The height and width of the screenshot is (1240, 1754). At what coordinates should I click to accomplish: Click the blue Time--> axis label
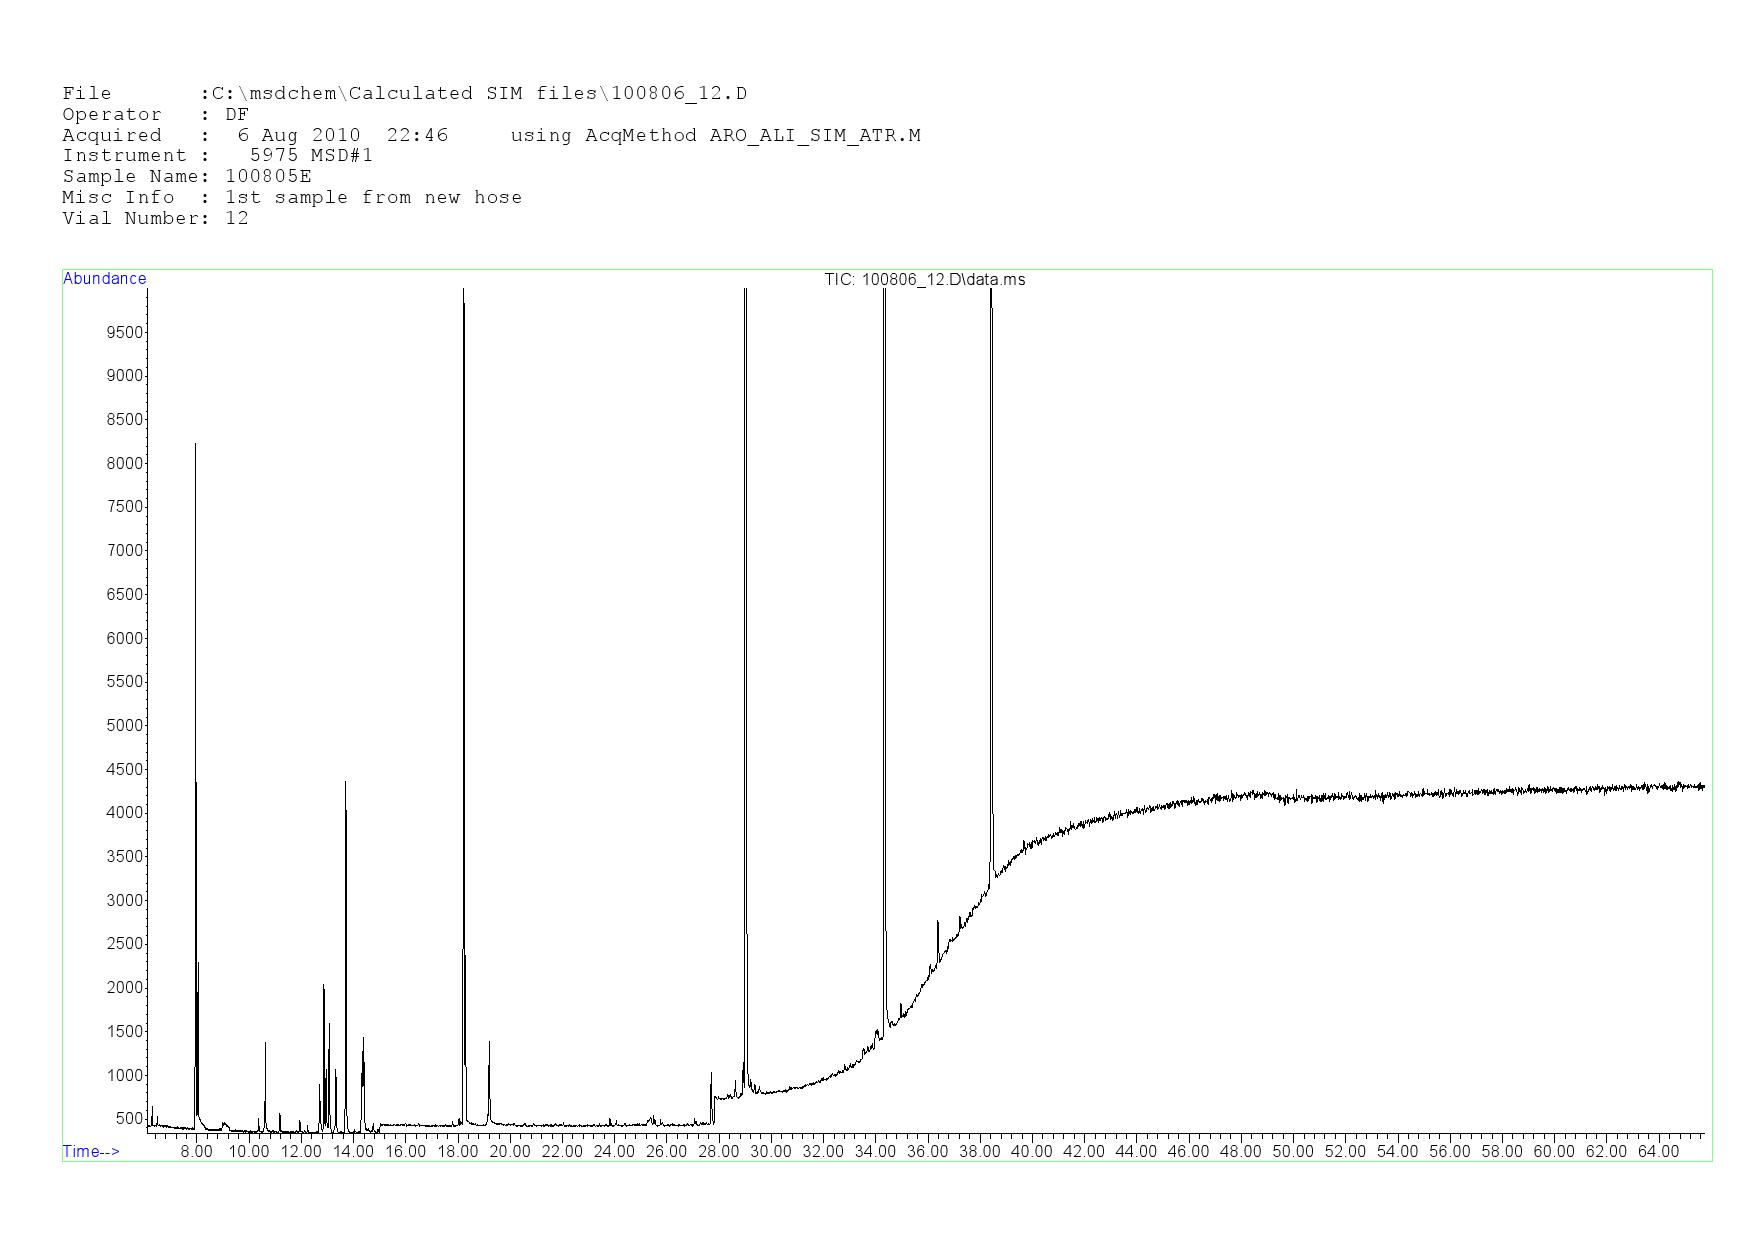point(91,1151)
